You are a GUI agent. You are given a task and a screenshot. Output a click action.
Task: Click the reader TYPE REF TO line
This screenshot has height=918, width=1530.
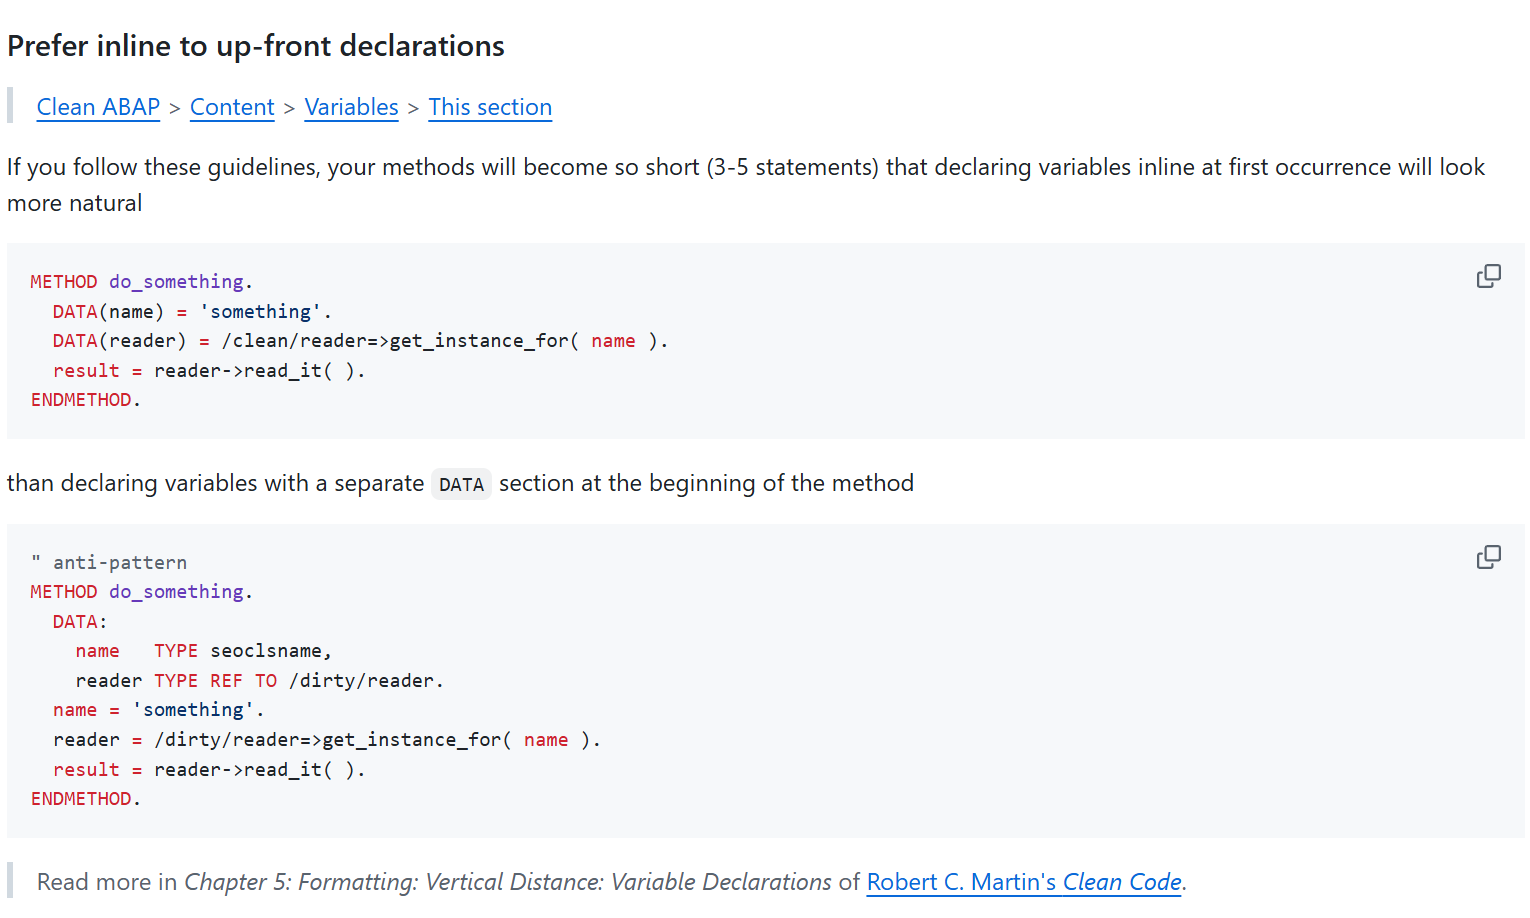click(259, 681)
